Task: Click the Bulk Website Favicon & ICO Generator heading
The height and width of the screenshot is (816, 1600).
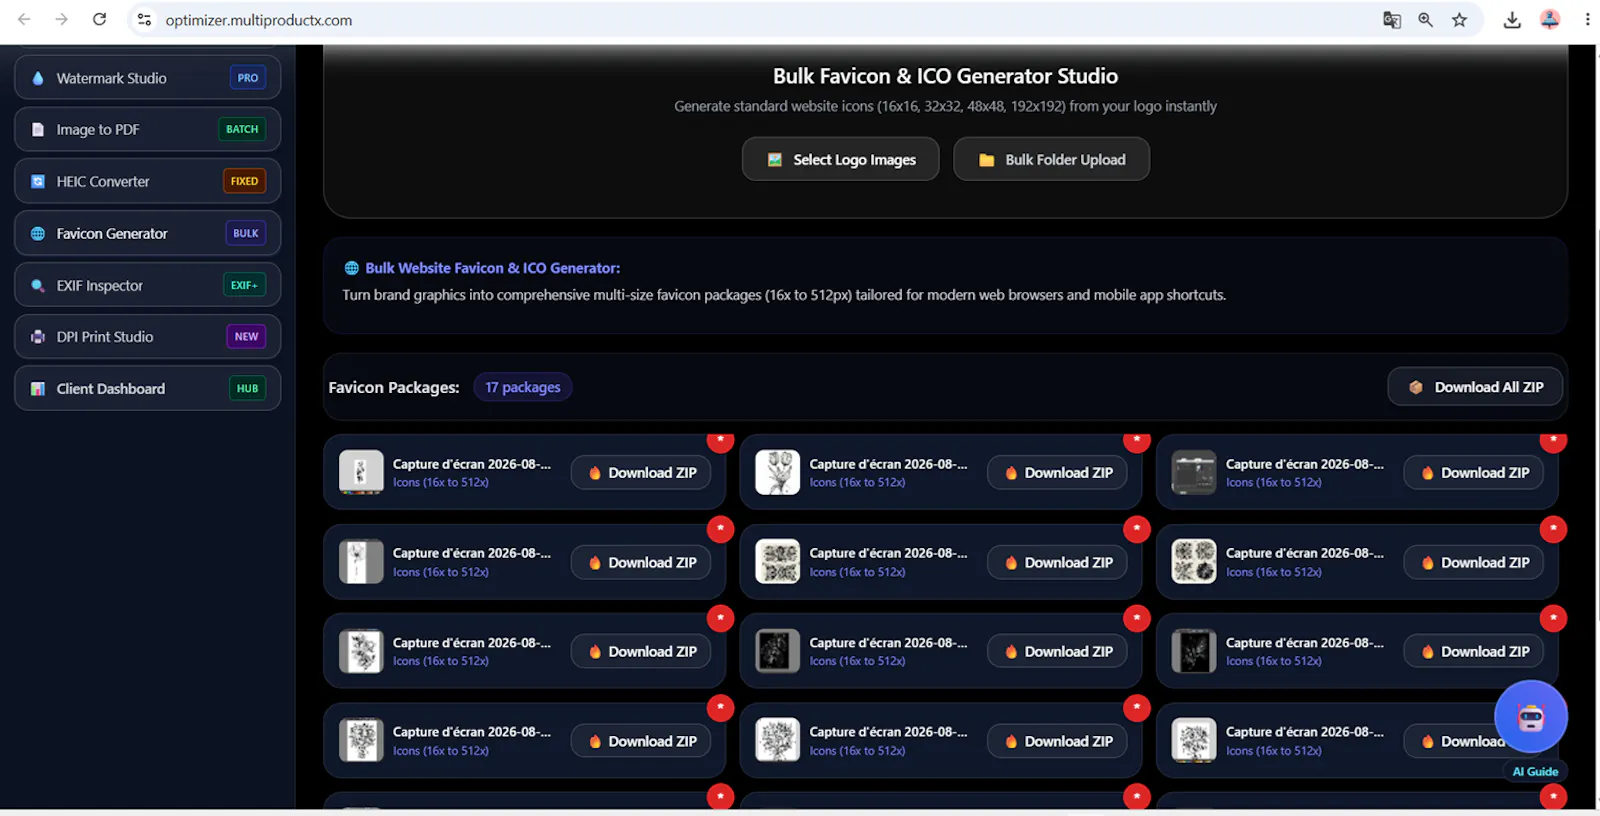Action: coord(492,268)
